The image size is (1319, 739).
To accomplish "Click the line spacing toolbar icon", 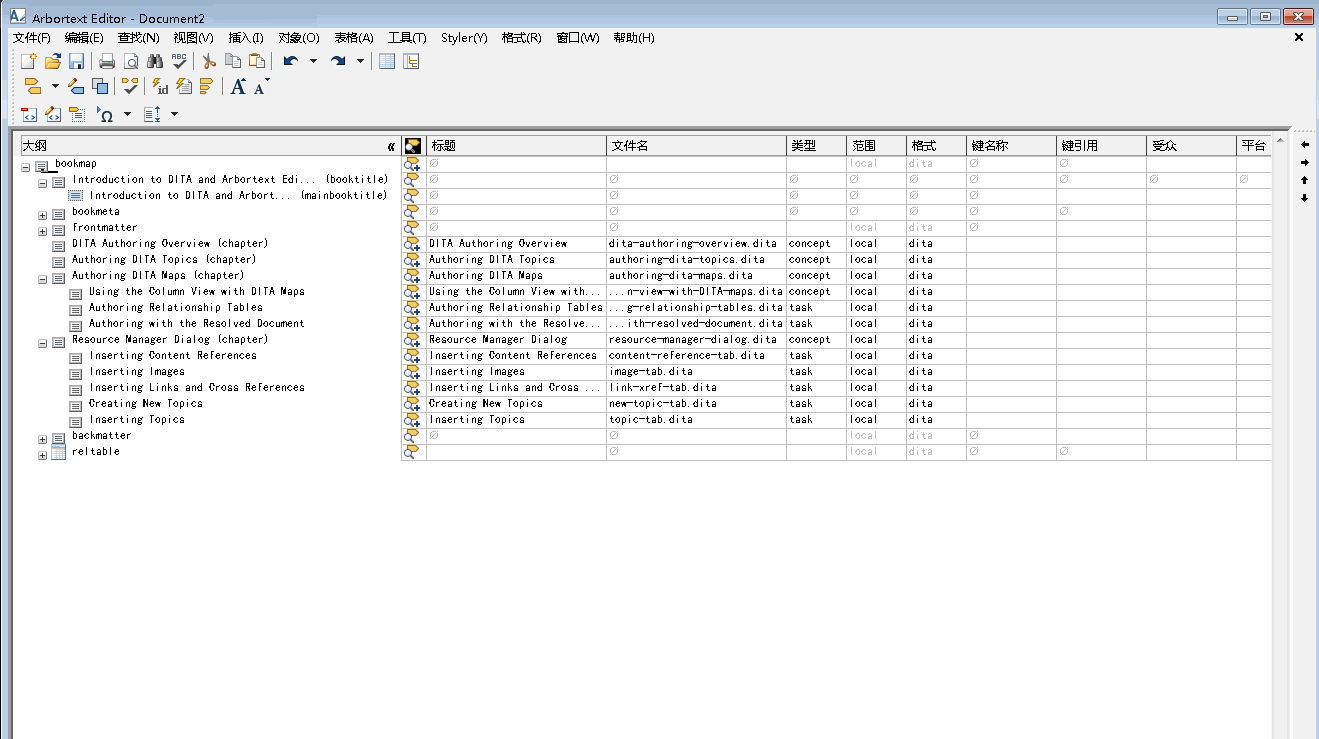I will click(x=152, y=115).
